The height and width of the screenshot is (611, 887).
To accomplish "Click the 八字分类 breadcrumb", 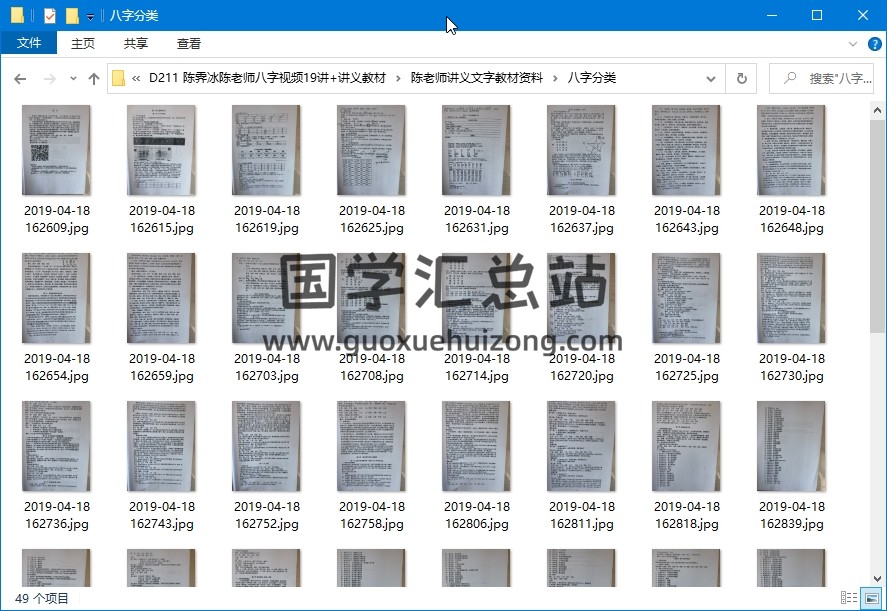I will click(592, 78).
